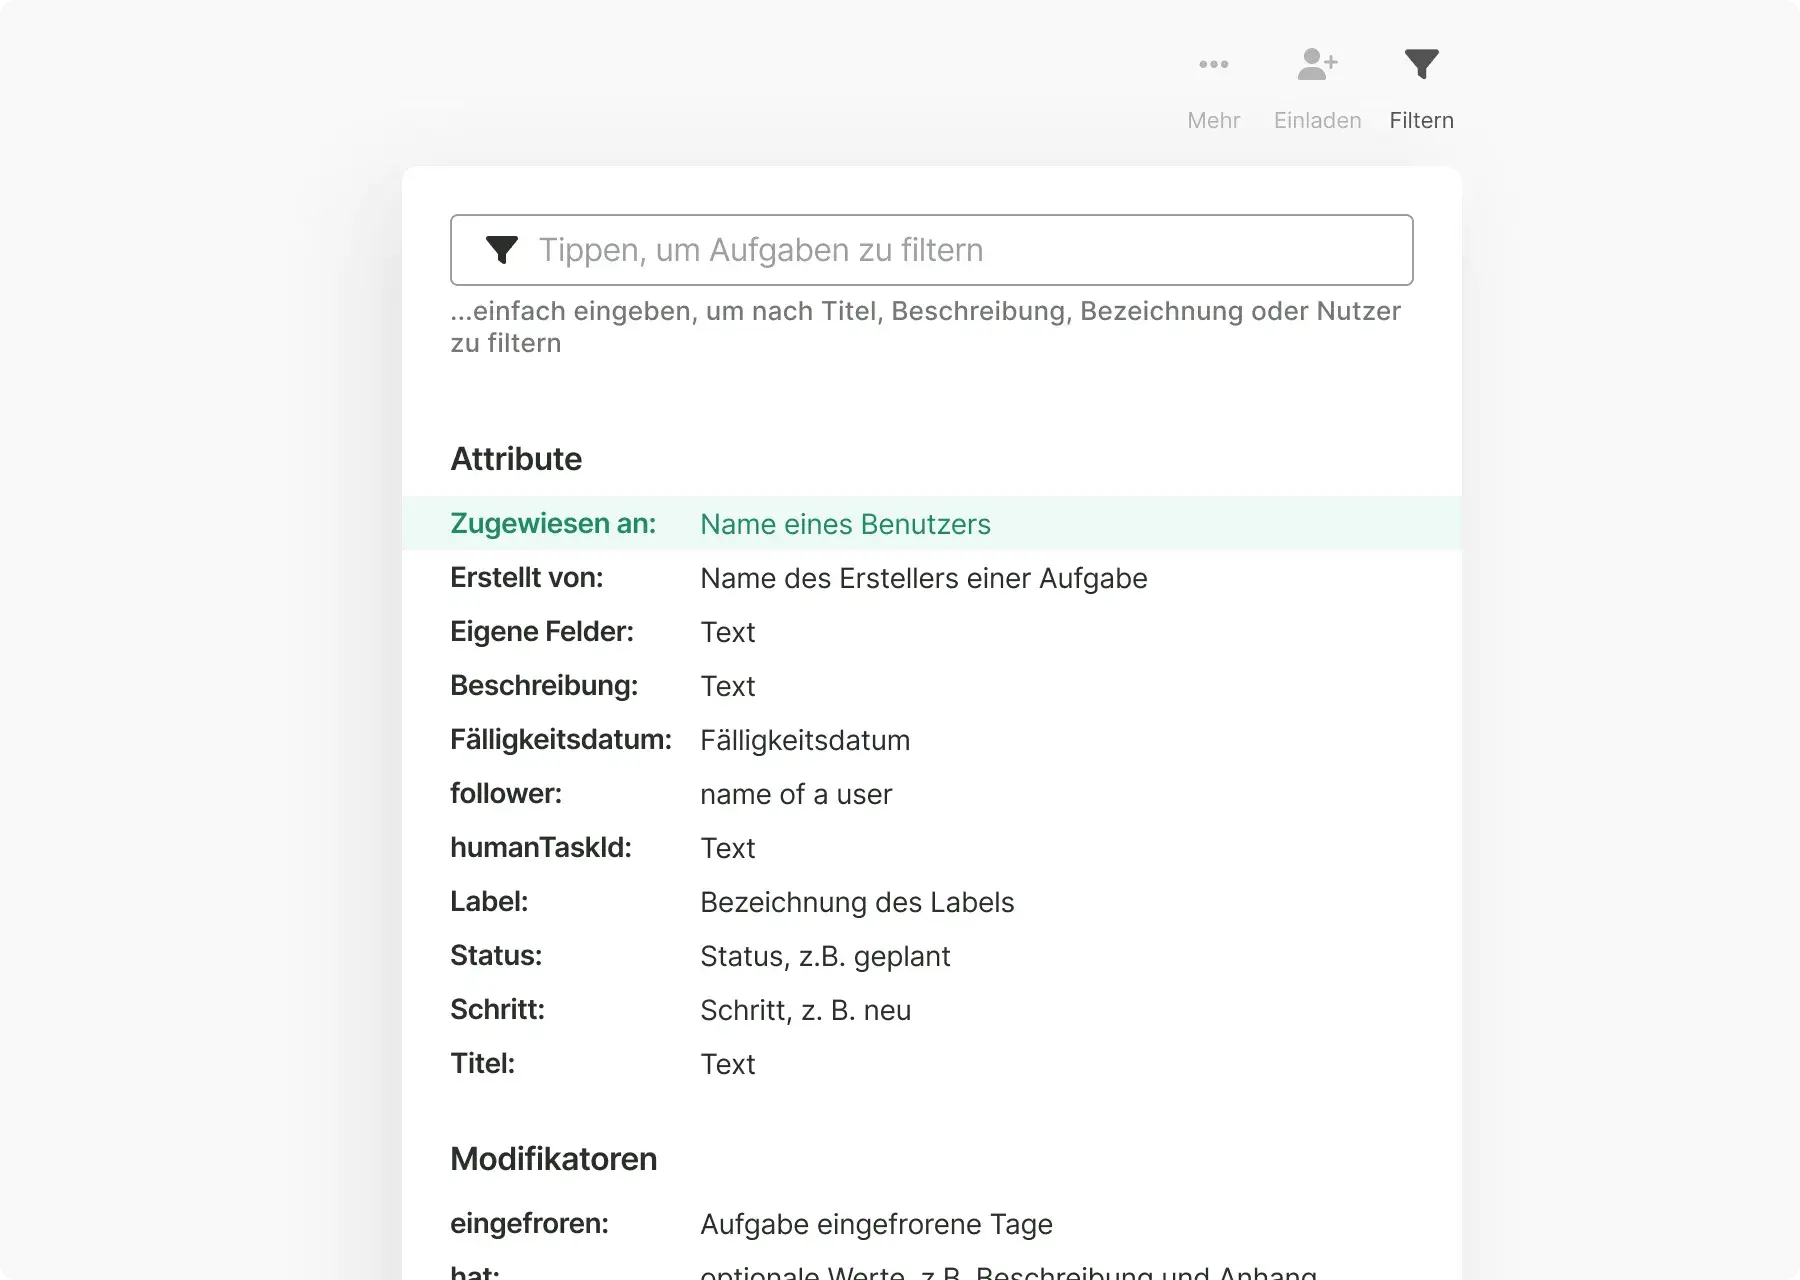Choose 'Fälligkeitsdatum:' from attribute list

click(x=560, y=740)
